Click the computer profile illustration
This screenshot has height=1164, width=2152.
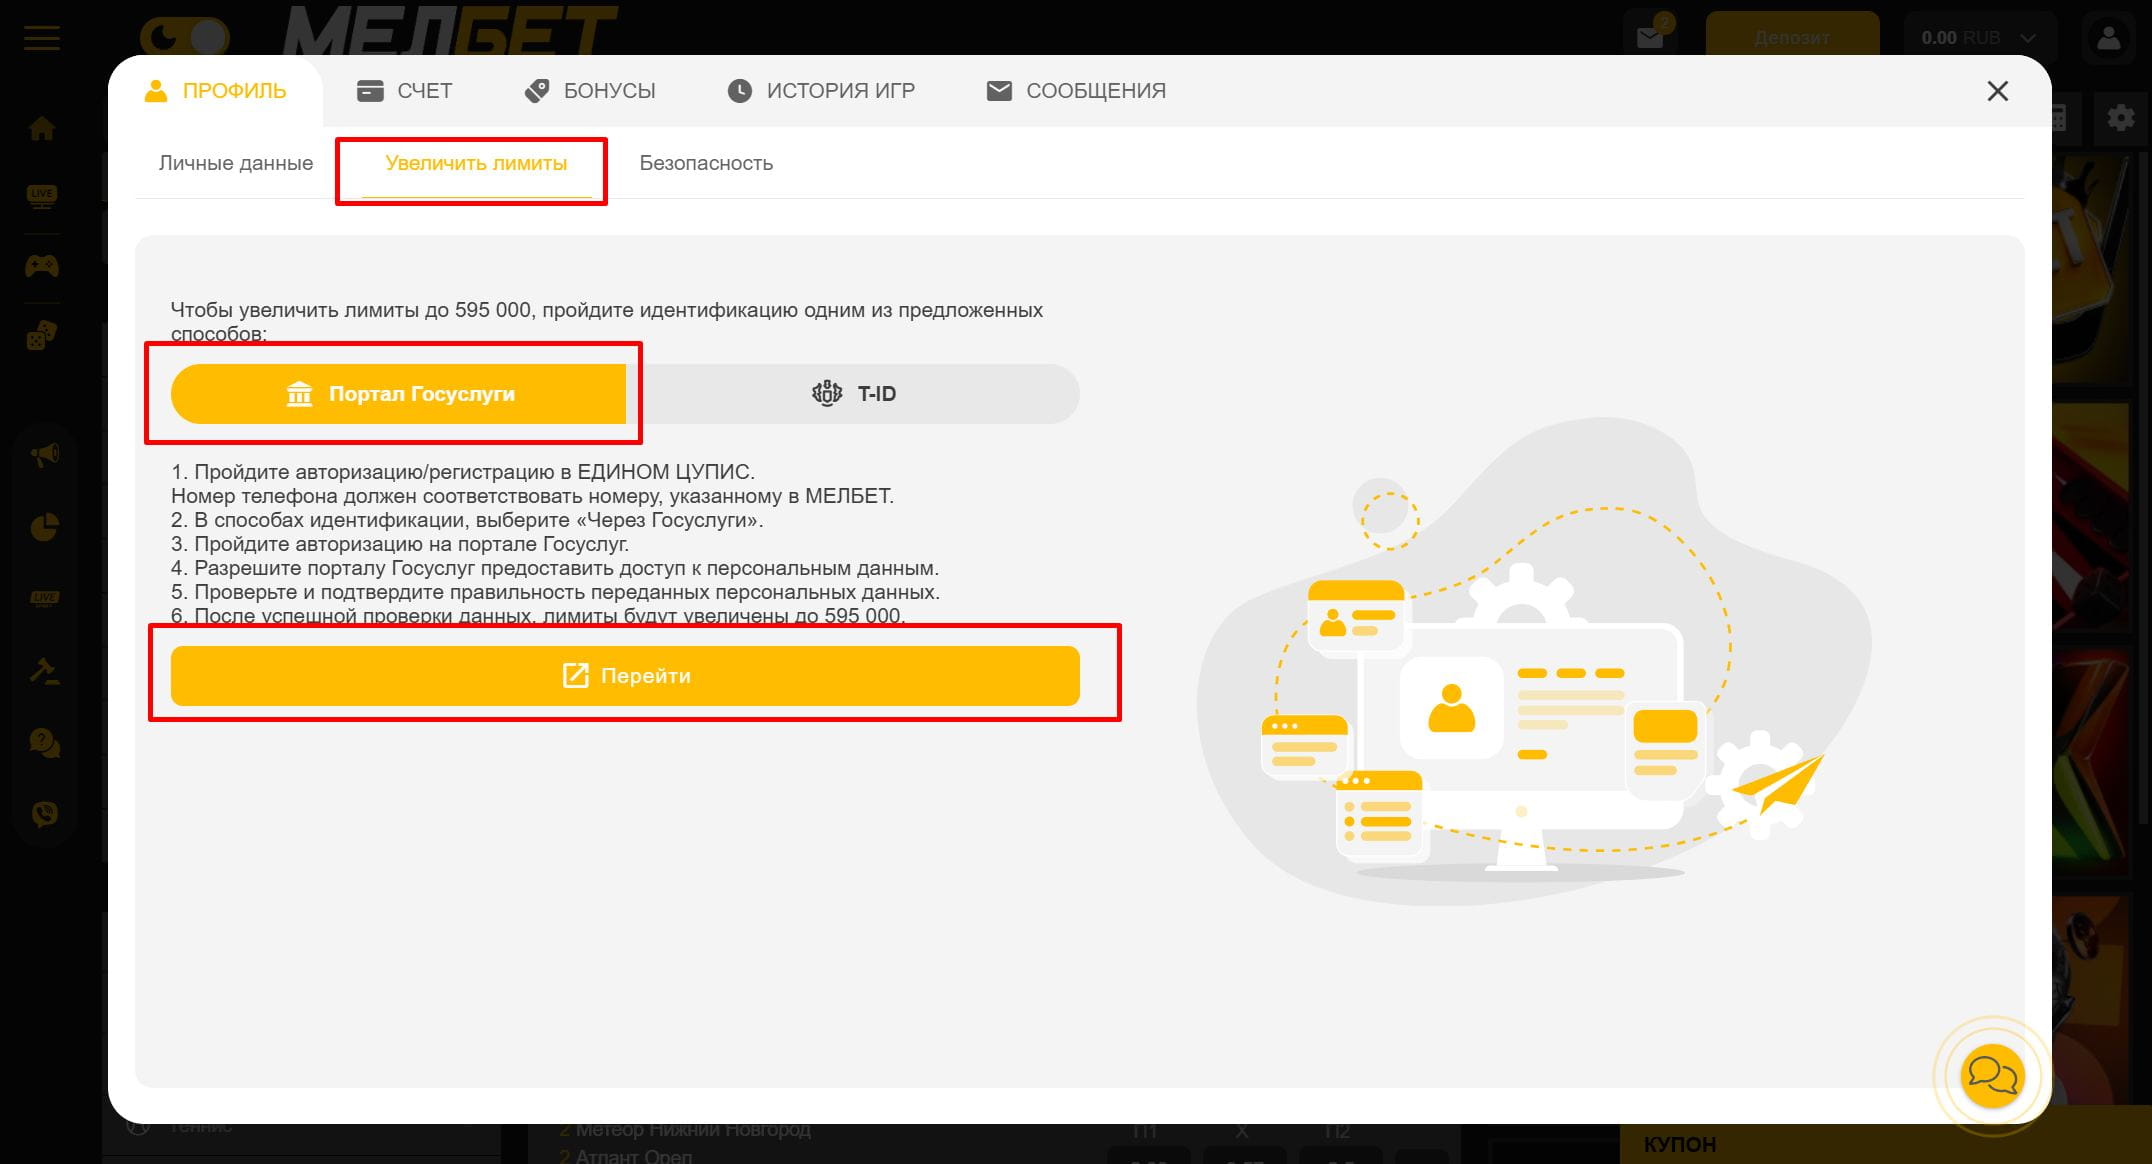pyautogui.click(x=1533, y=664)
